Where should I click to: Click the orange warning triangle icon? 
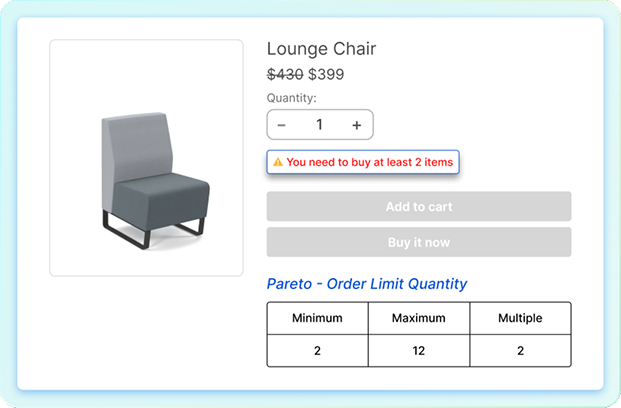point(278,162)
